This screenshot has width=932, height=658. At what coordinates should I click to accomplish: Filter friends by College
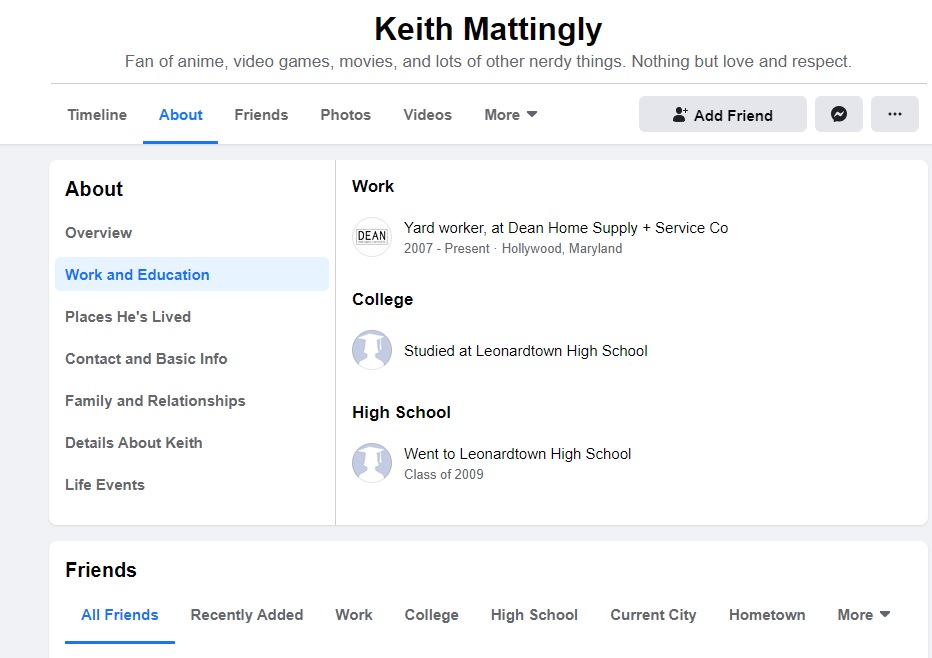point(432,615)
